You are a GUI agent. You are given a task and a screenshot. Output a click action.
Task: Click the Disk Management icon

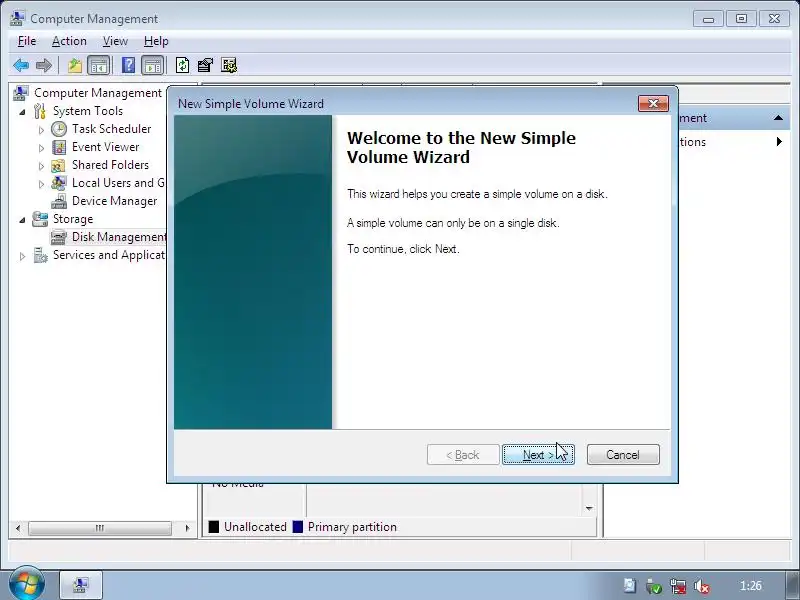[59, 237]
